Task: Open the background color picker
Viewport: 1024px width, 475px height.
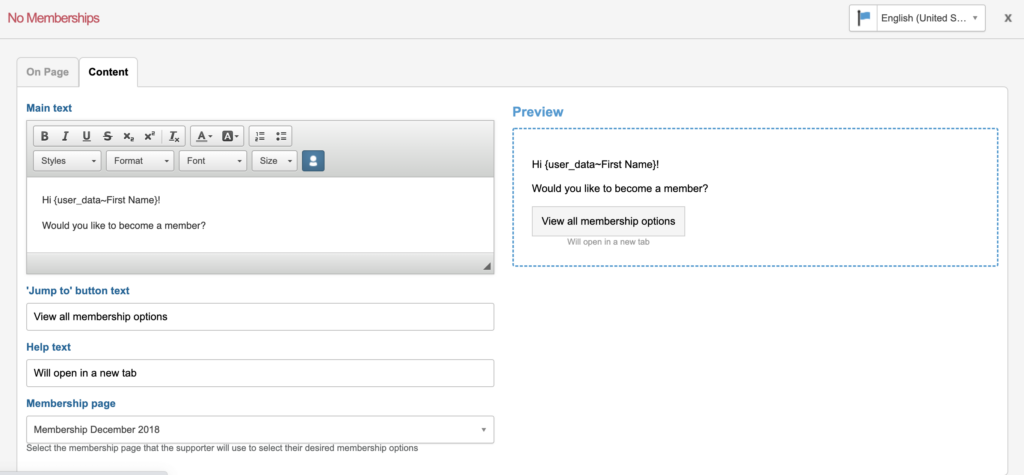Action: pyautogui.click(x=230, y=136)
